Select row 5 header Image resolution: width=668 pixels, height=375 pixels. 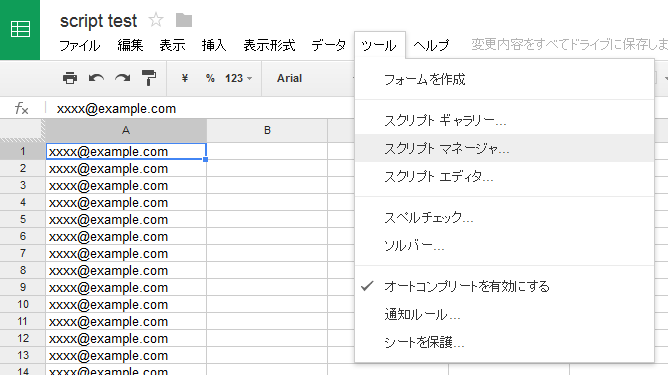pyautogui.click(x=23, y=219)
